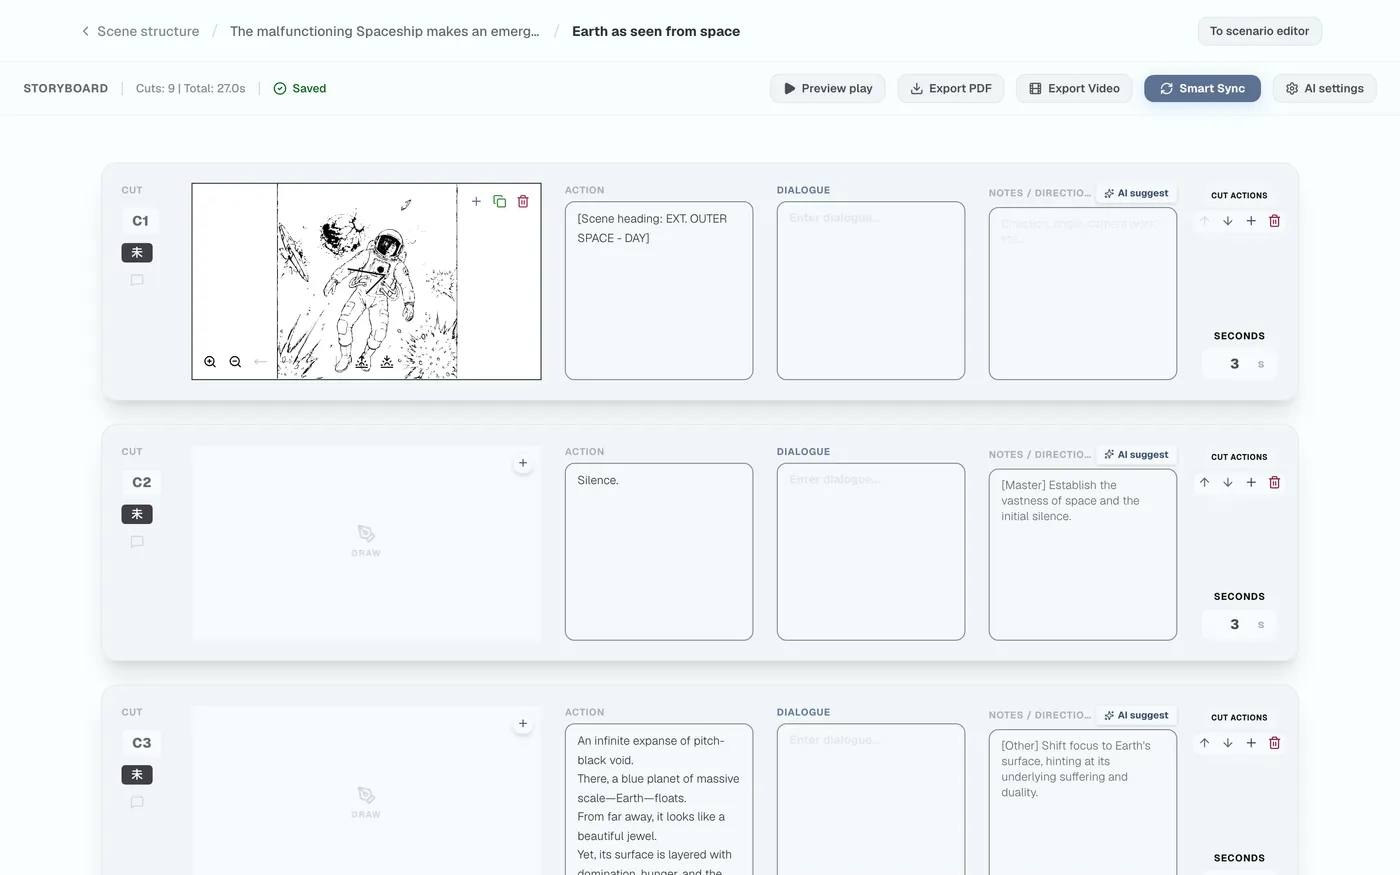Toggle the 未 status badge on cut C1
This screenshot has height=875, width=1400.
point(137,253)
